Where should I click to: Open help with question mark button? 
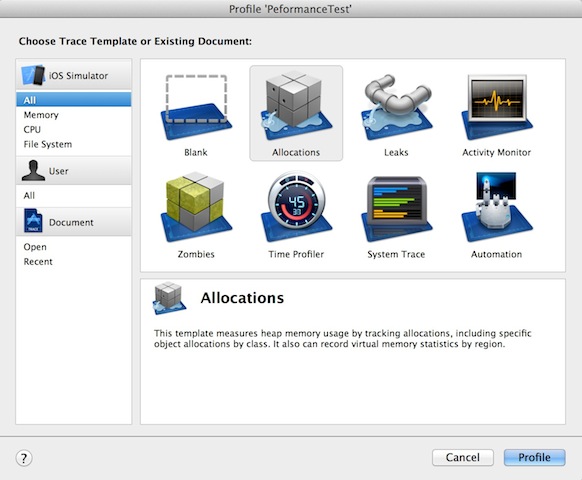[24, 458]
